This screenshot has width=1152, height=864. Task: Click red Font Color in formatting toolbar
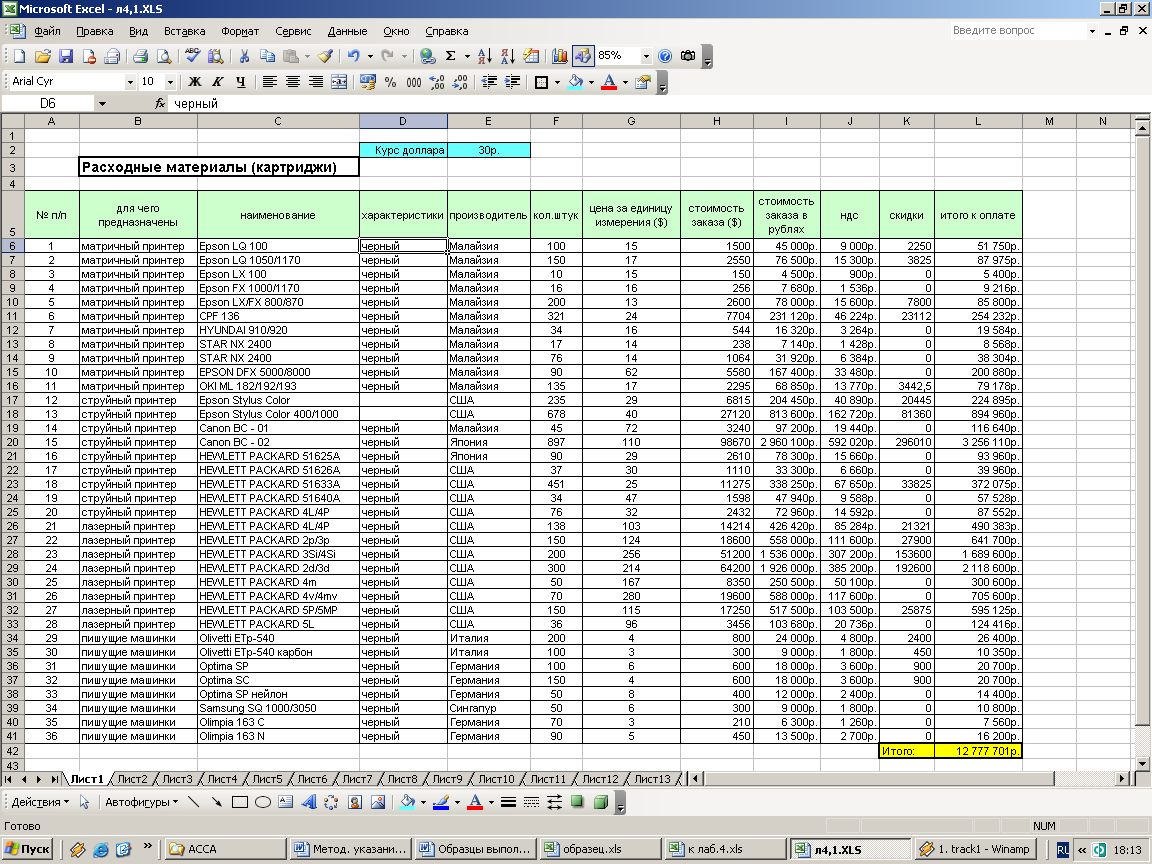point(609,82)
